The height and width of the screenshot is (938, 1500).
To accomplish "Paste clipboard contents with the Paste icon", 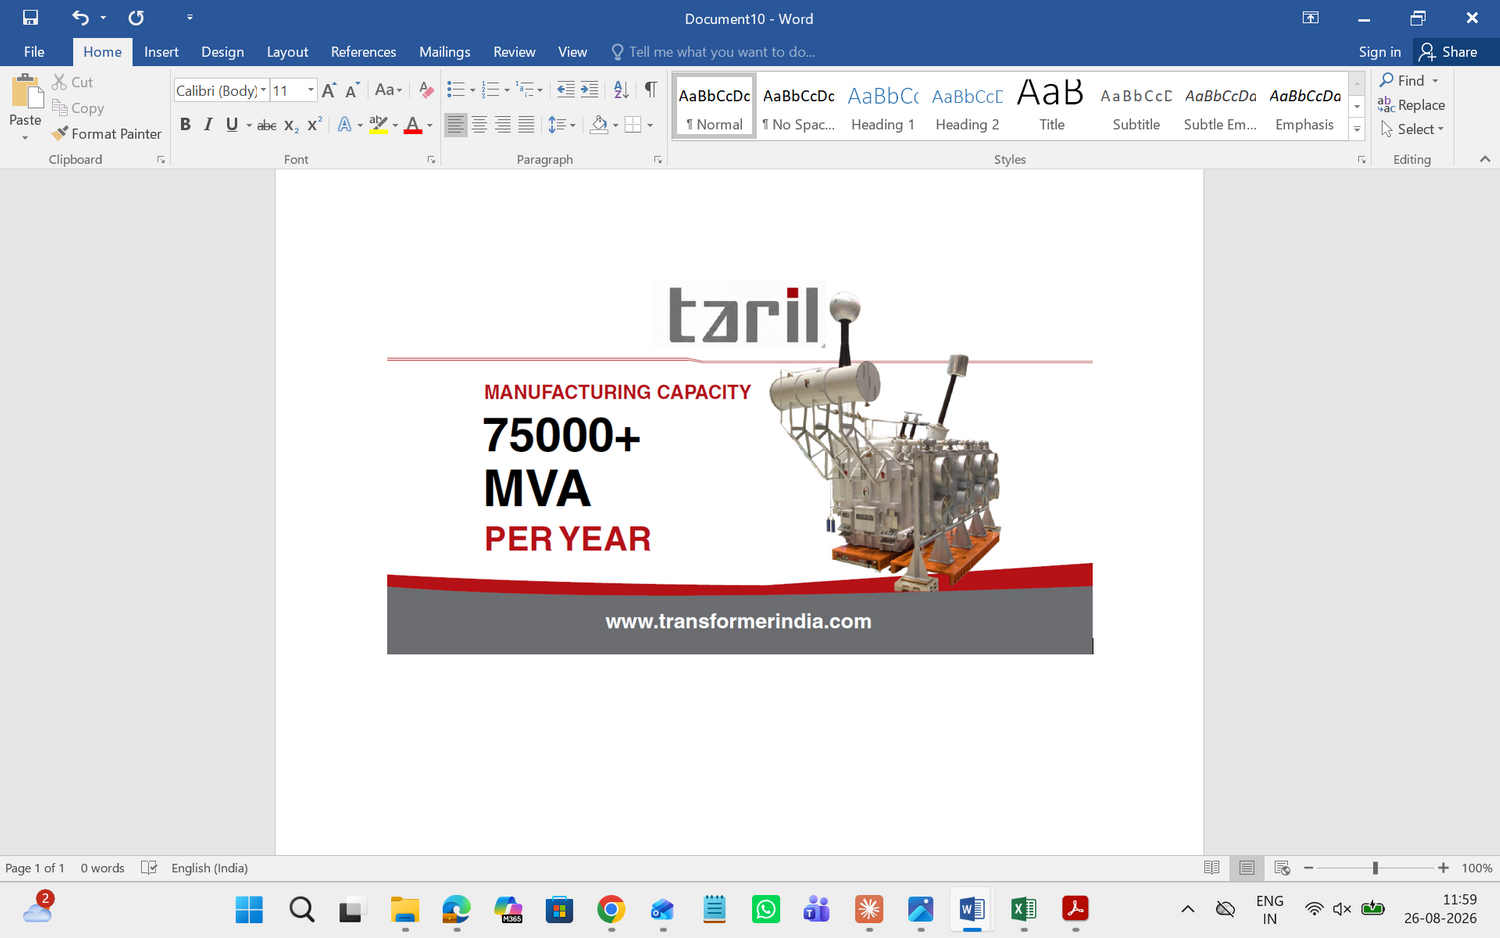I will [x=25, y=92].
